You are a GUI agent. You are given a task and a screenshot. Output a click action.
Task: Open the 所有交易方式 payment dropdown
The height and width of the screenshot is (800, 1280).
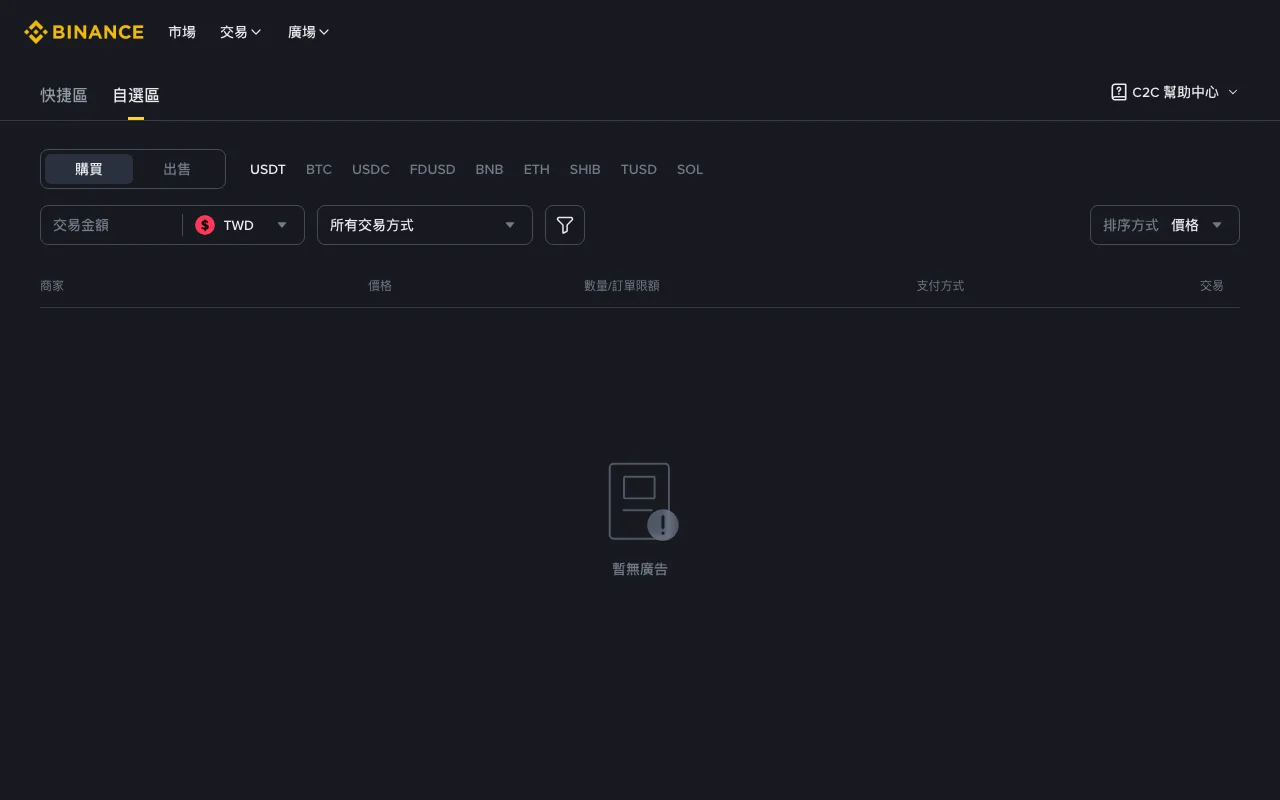pyautogui.click(x=425, y=225)
